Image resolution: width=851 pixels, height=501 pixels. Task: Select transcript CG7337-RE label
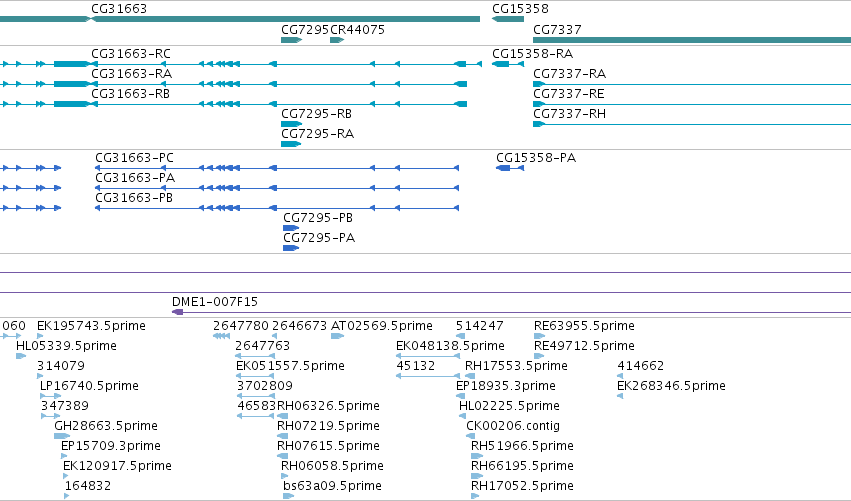568,94
